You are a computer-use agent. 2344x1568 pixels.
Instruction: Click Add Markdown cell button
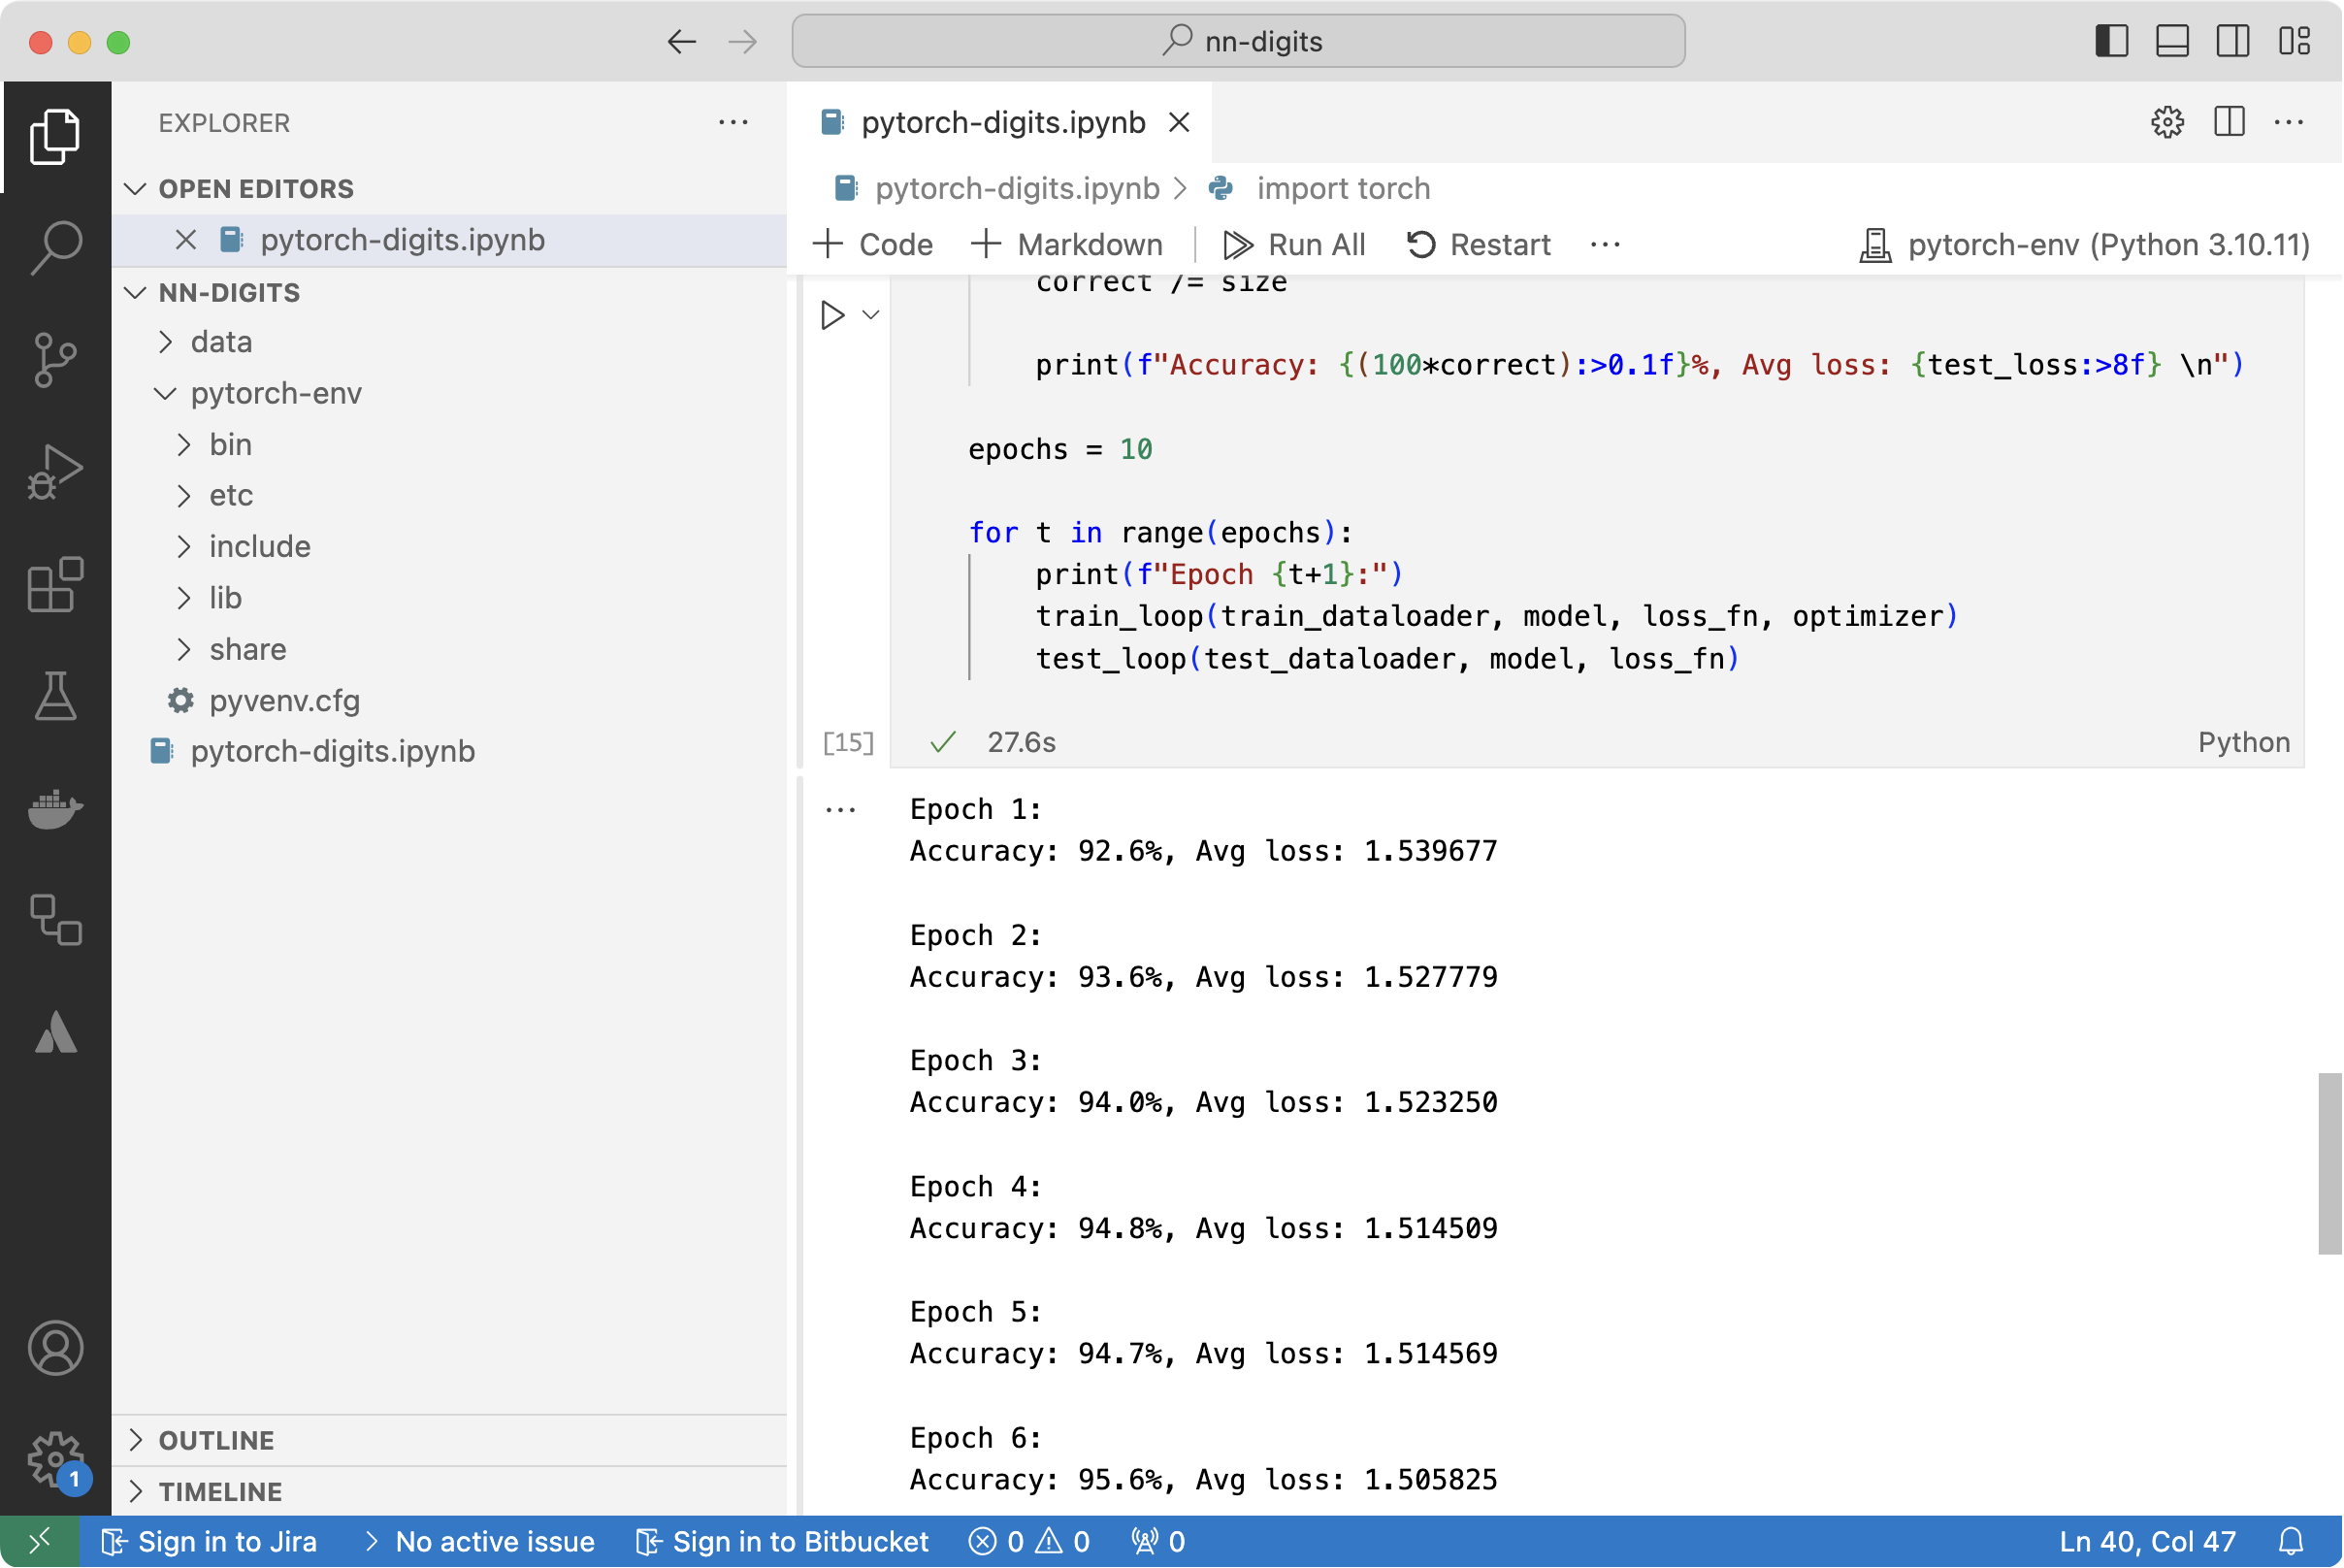tap(1067, 245)
